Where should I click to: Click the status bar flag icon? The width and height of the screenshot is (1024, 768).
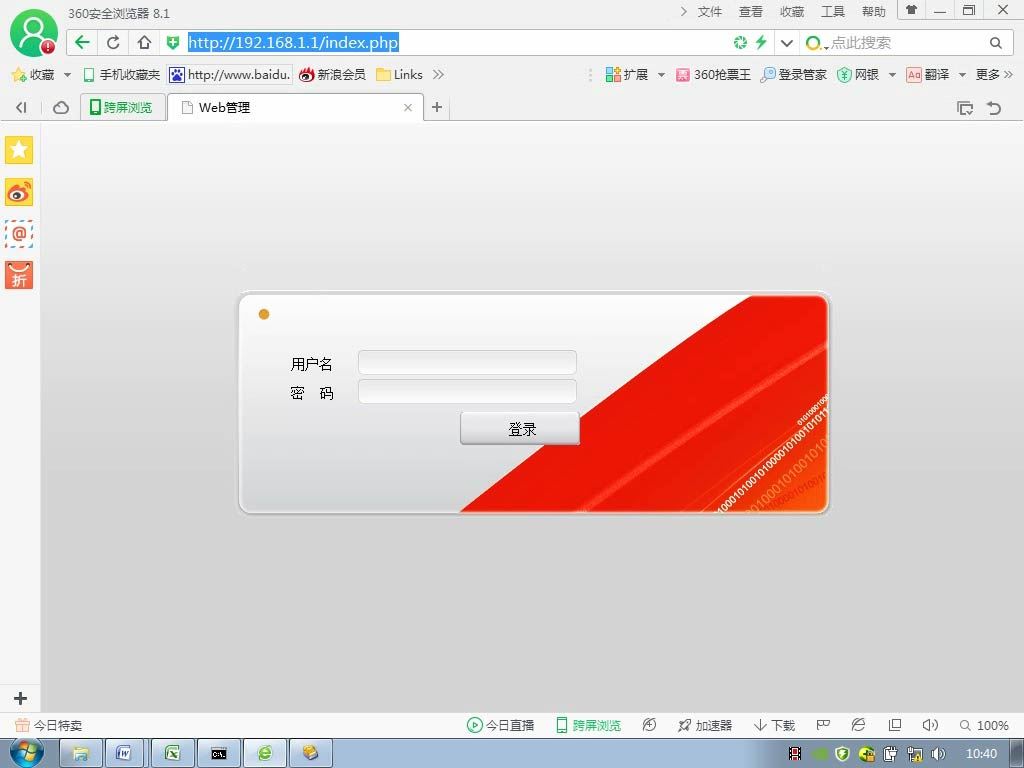click(823, 724)
